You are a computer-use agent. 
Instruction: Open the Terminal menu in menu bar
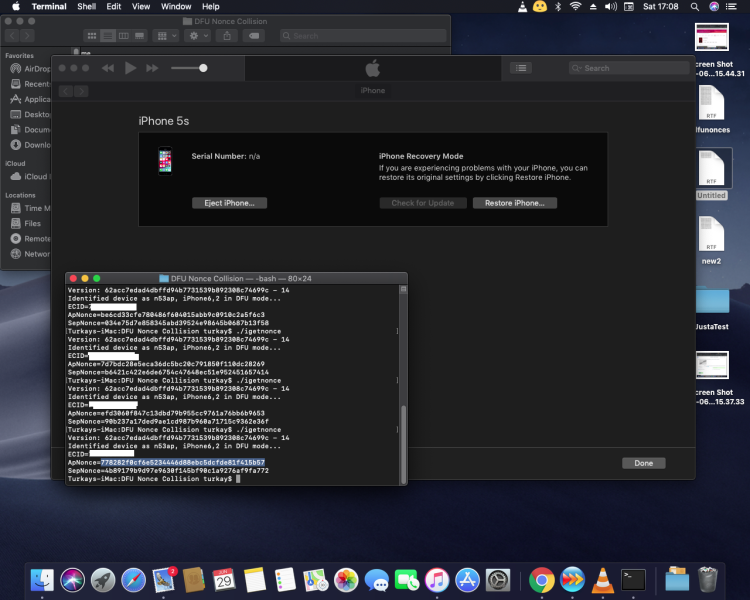[x=49, y=6]
